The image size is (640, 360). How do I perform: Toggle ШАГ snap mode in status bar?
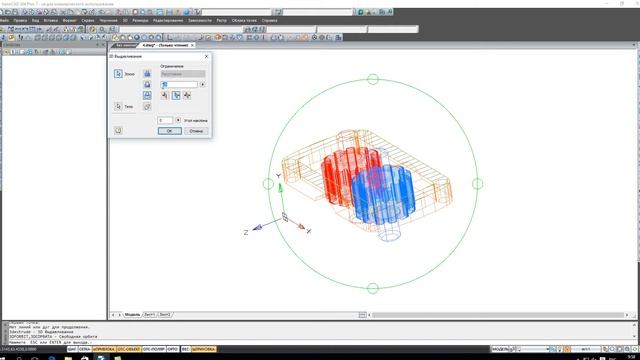[72, 349]
